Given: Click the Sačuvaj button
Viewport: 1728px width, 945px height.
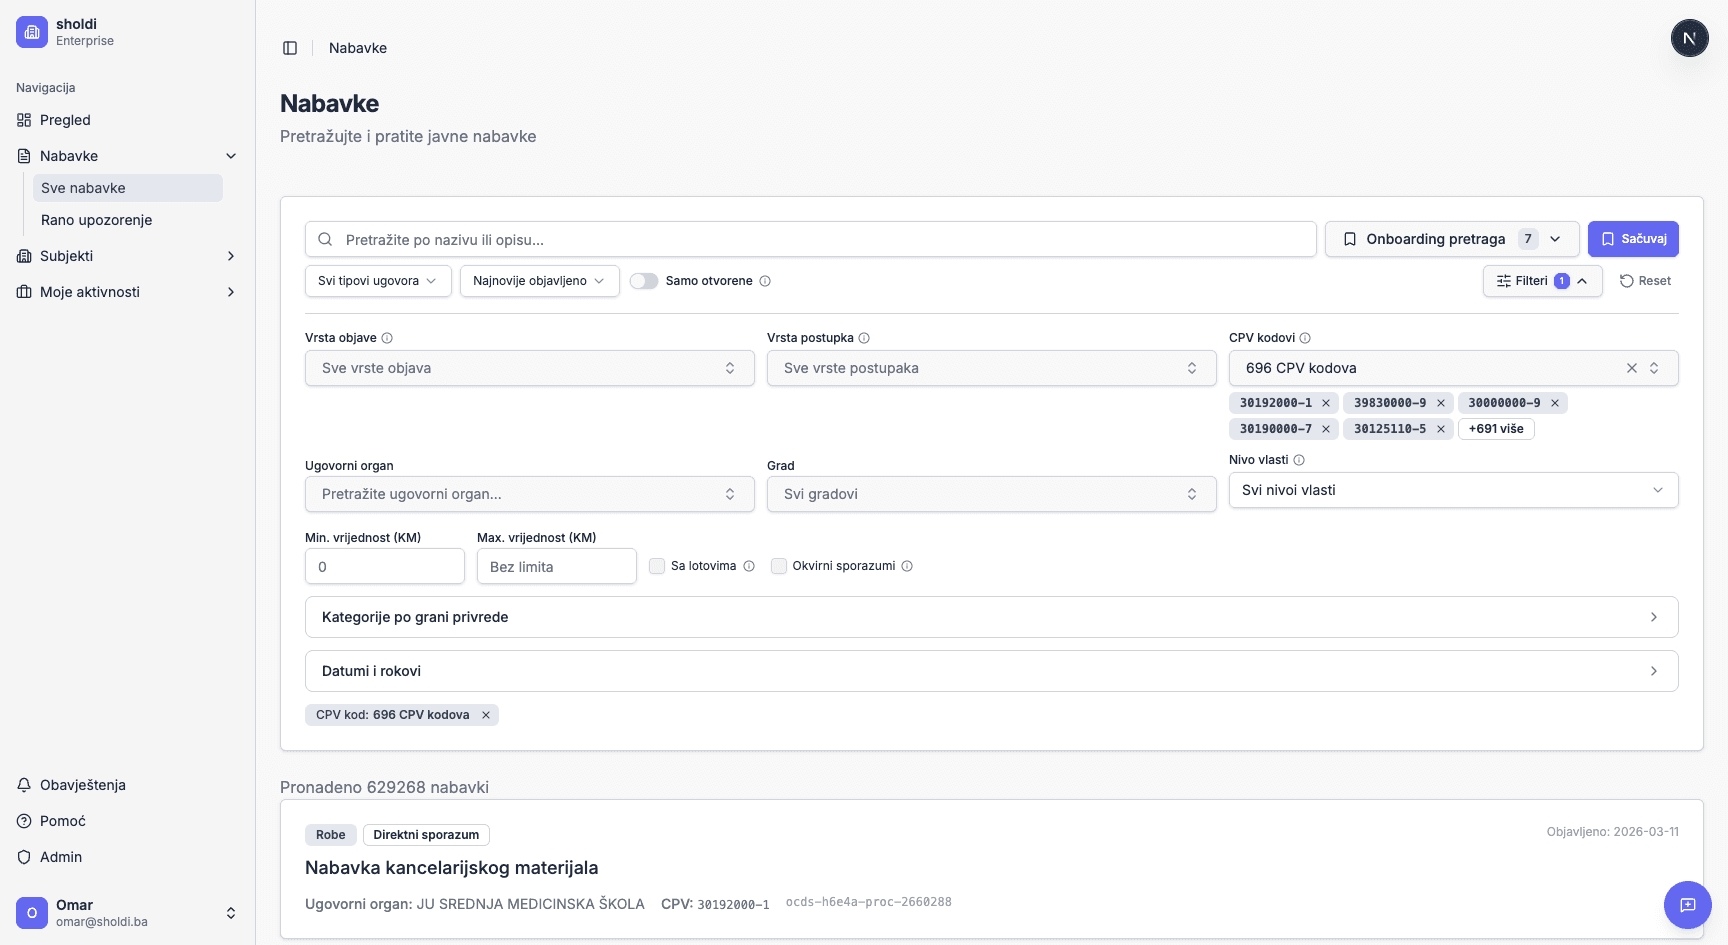Looking at the screenshot, I should pyautogui.click(x=1632, y=239).
